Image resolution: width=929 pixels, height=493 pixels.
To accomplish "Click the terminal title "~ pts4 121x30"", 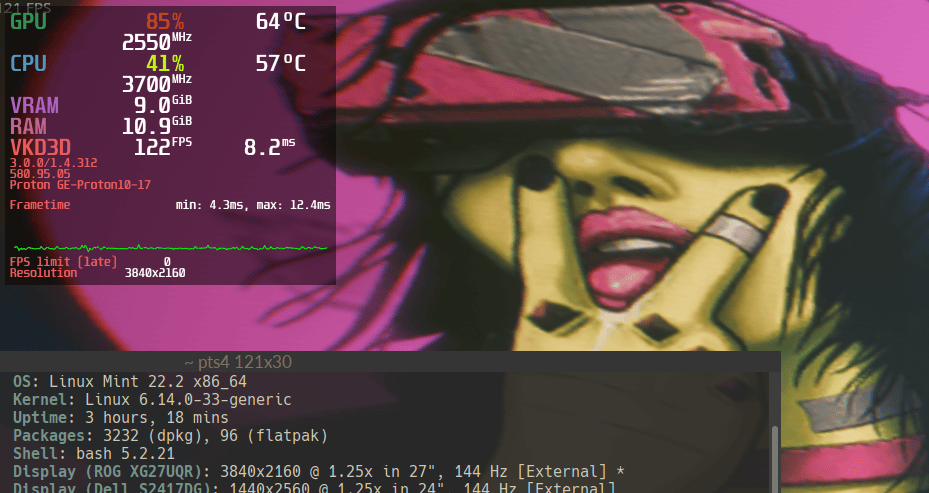I will coord(238,361).
